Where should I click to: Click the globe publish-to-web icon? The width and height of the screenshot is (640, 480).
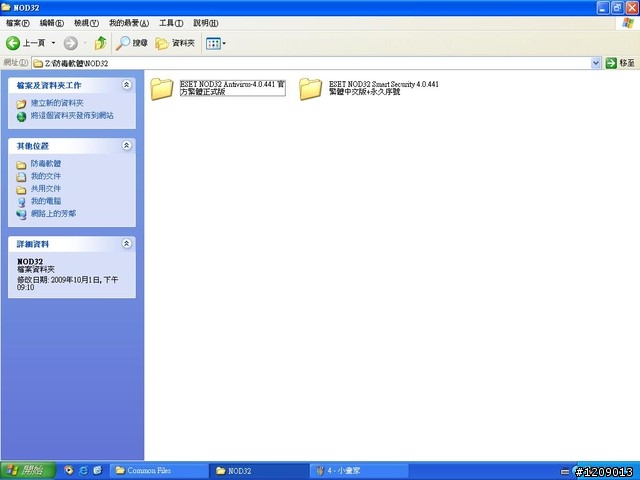tap(21, 117)
